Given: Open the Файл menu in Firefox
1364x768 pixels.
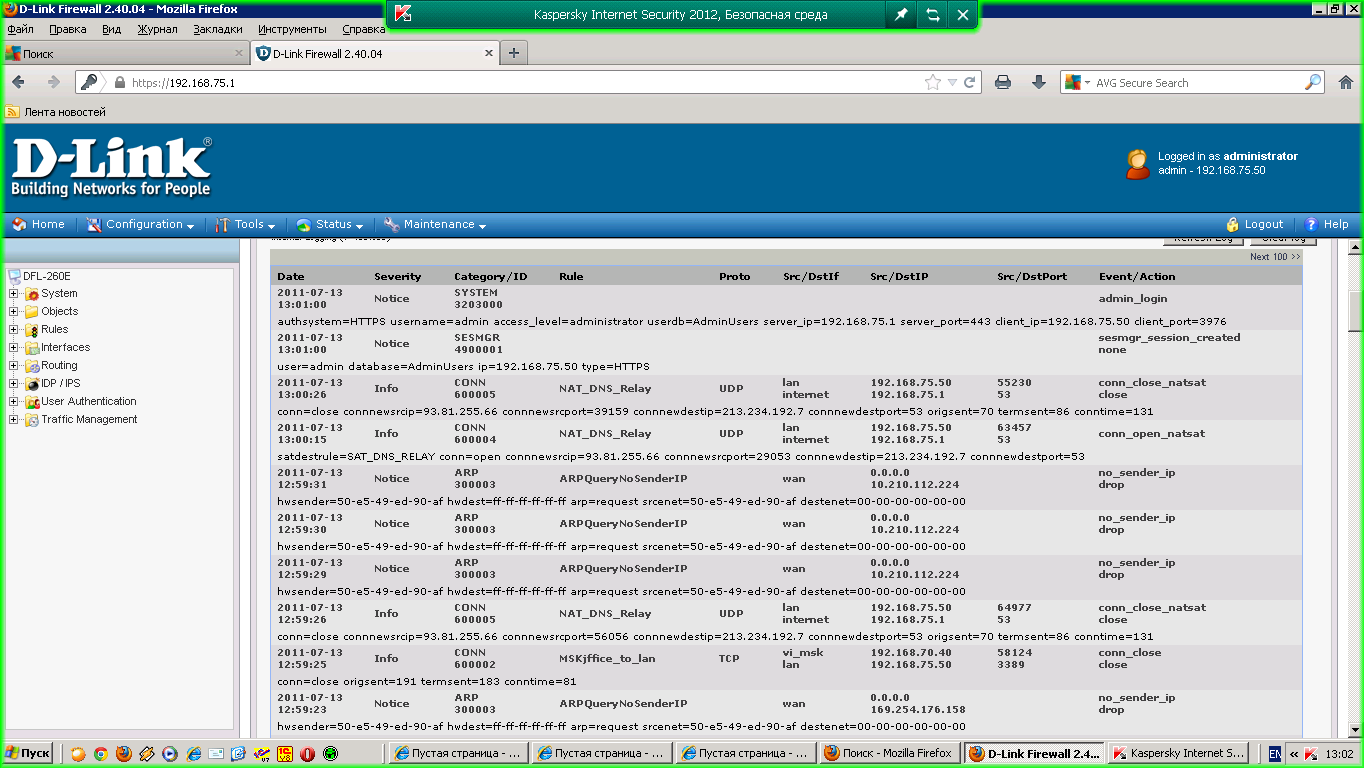Looking at the screenshot, I should [x=20, y=30].
